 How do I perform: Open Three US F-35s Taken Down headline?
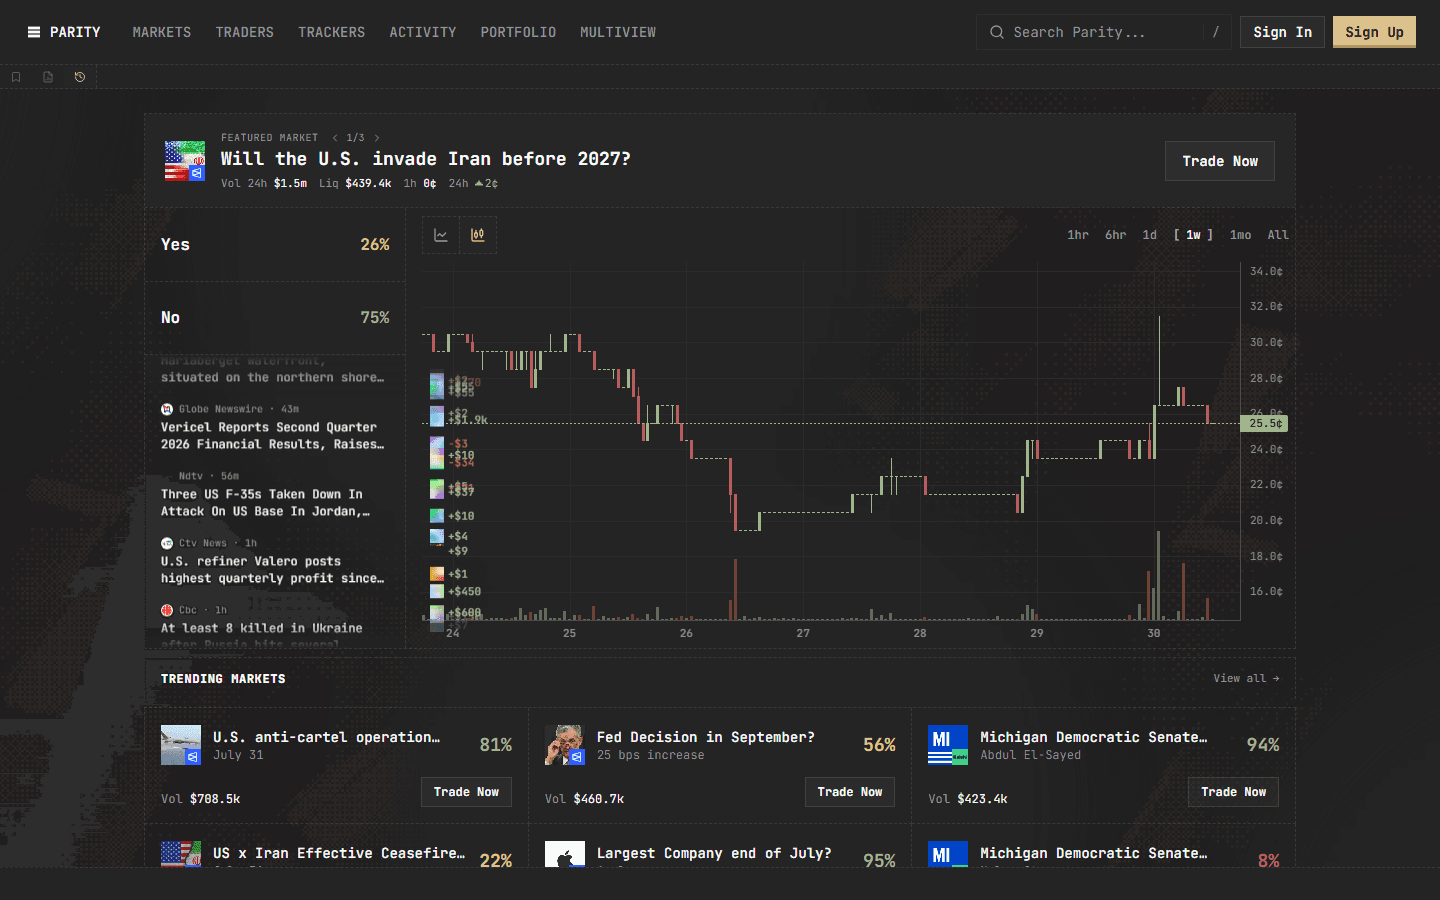pos(265,503)
